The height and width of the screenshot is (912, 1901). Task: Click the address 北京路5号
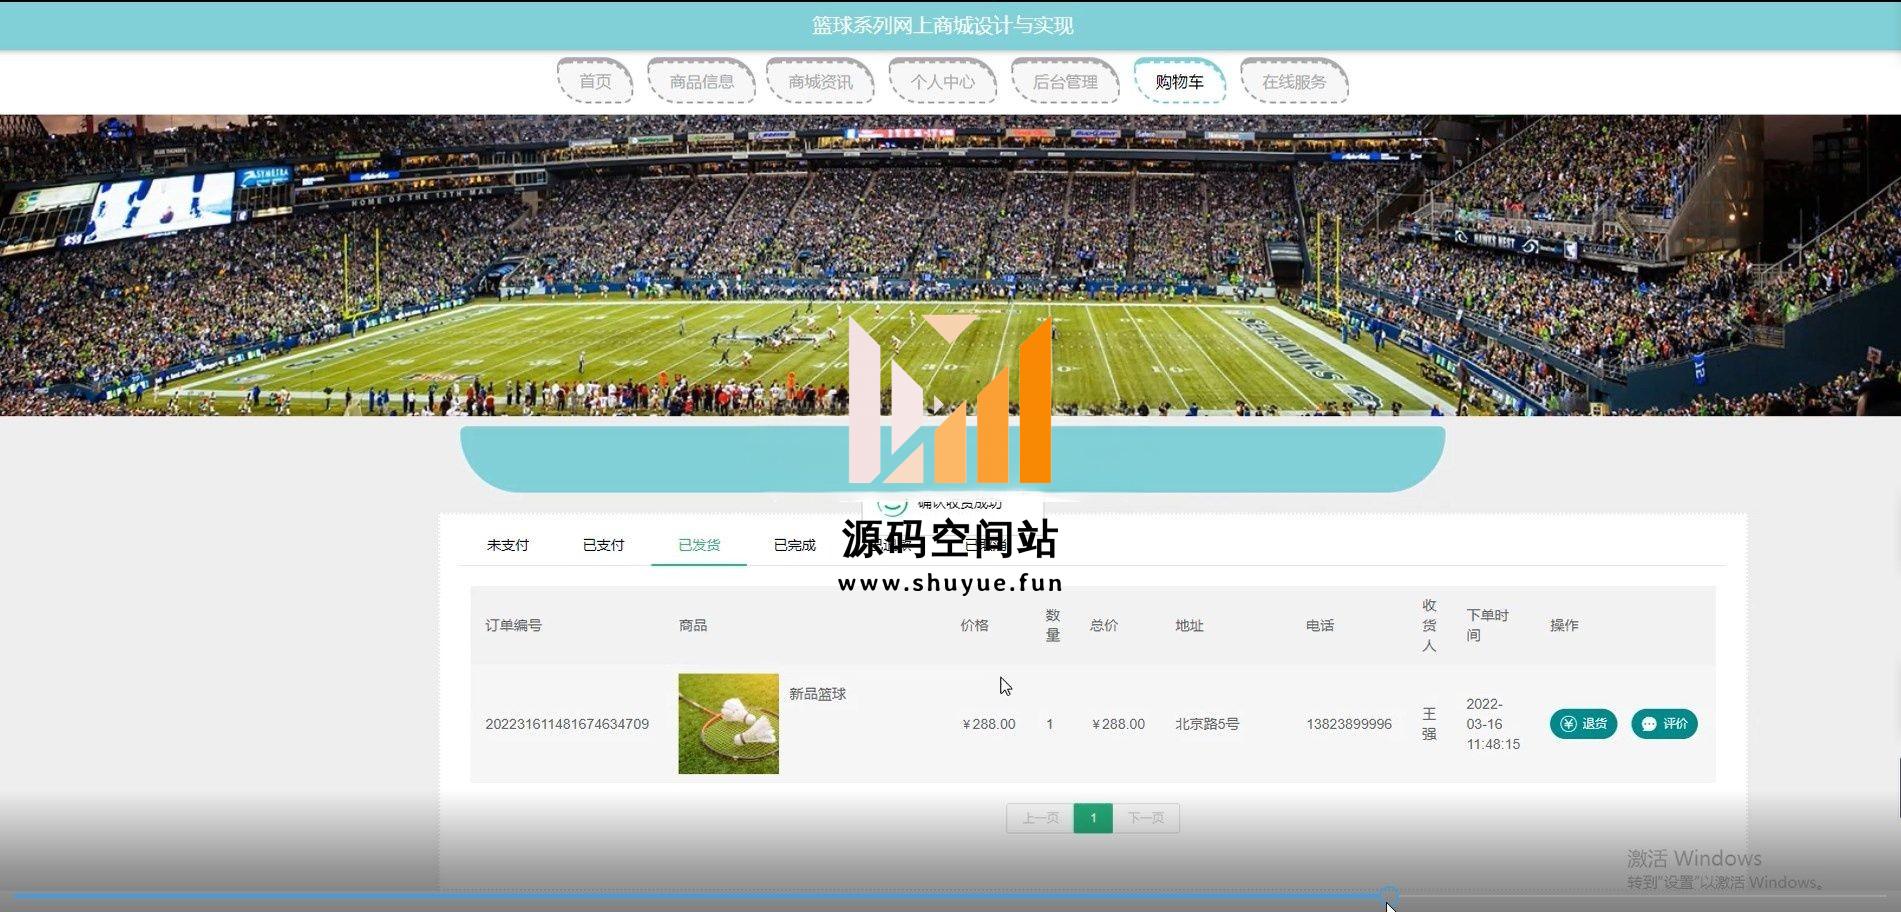tap(1207, 724)
